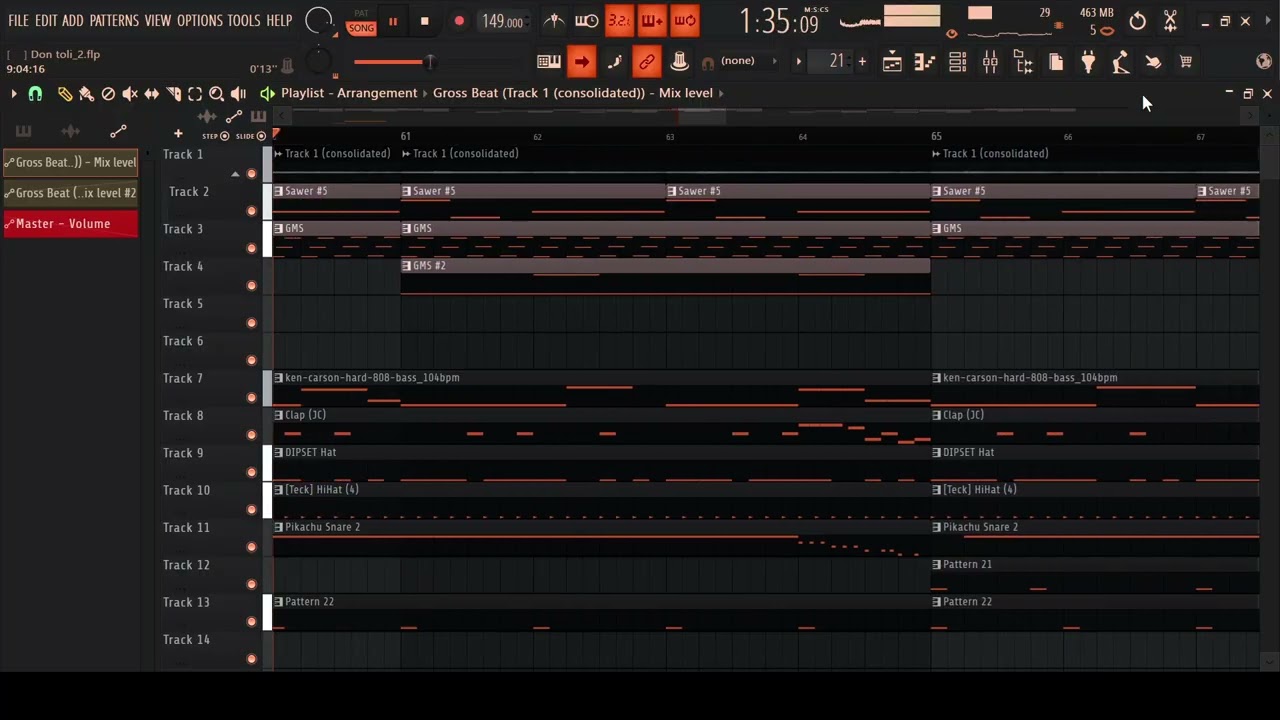Image resolution: width=1280 pixels, height=720 pixels.
Task: Open the online news globe icon
Action: tap(1264, 62)
